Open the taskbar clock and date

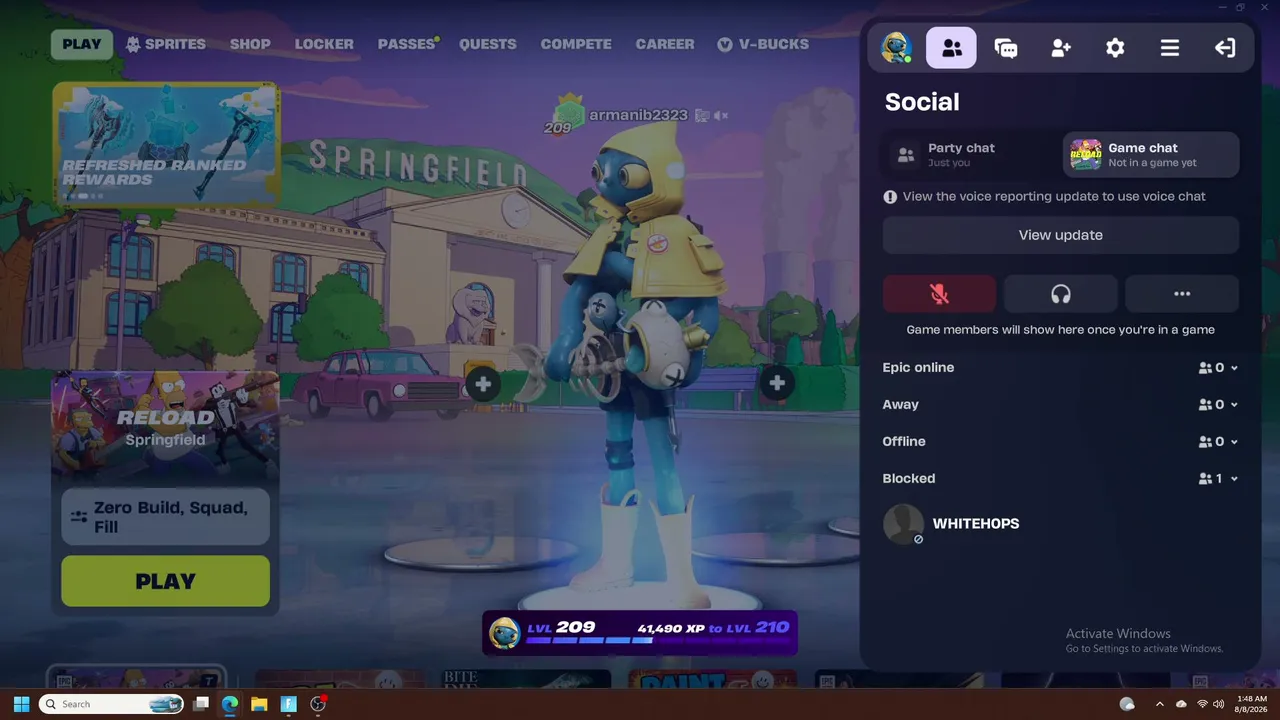1252,704
